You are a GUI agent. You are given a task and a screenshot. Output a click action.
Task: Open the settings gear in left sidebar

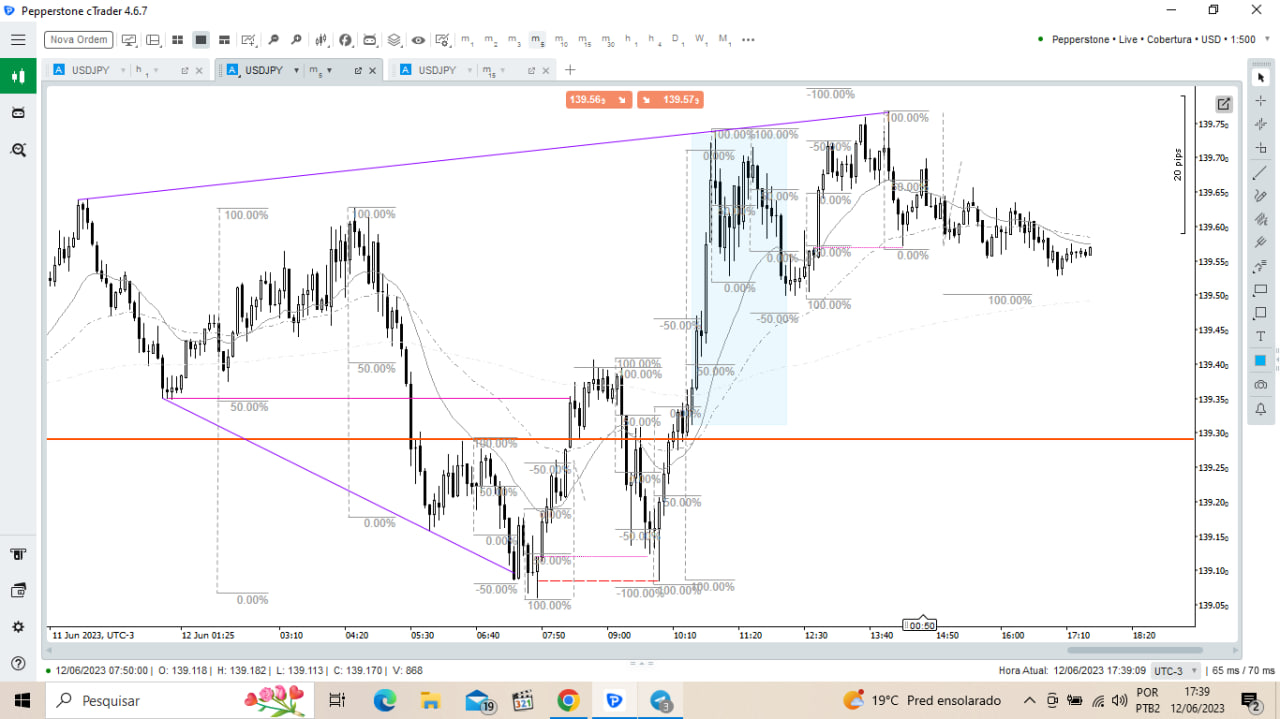pyautogui.click(x=17, y=627)
